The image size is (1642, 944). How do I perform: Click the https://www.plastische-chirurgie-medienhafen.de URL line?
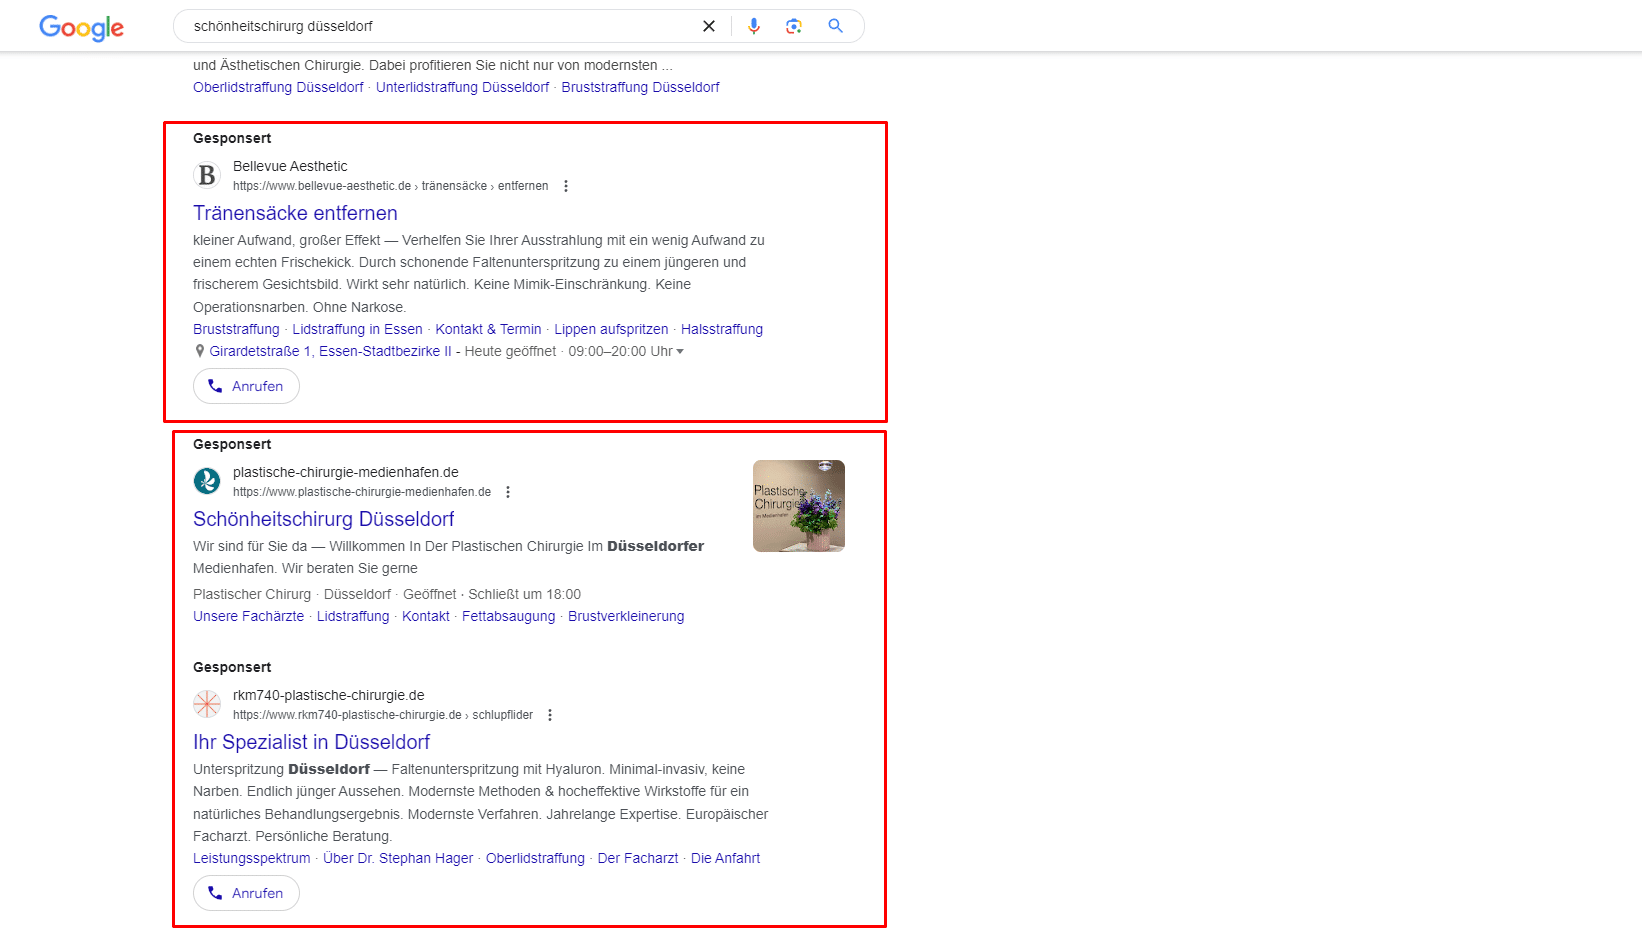click(x=362, y=492)
